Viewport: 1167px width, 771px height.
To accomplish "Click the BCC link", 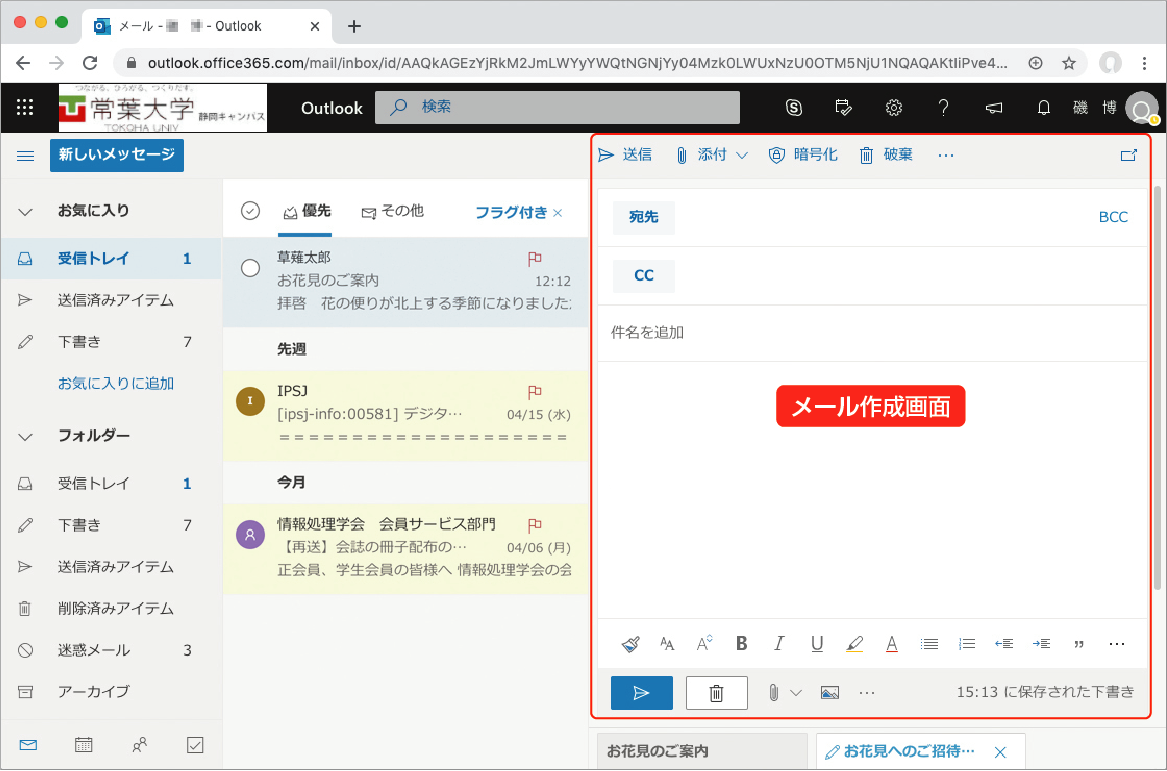I will click(1112, 217).
